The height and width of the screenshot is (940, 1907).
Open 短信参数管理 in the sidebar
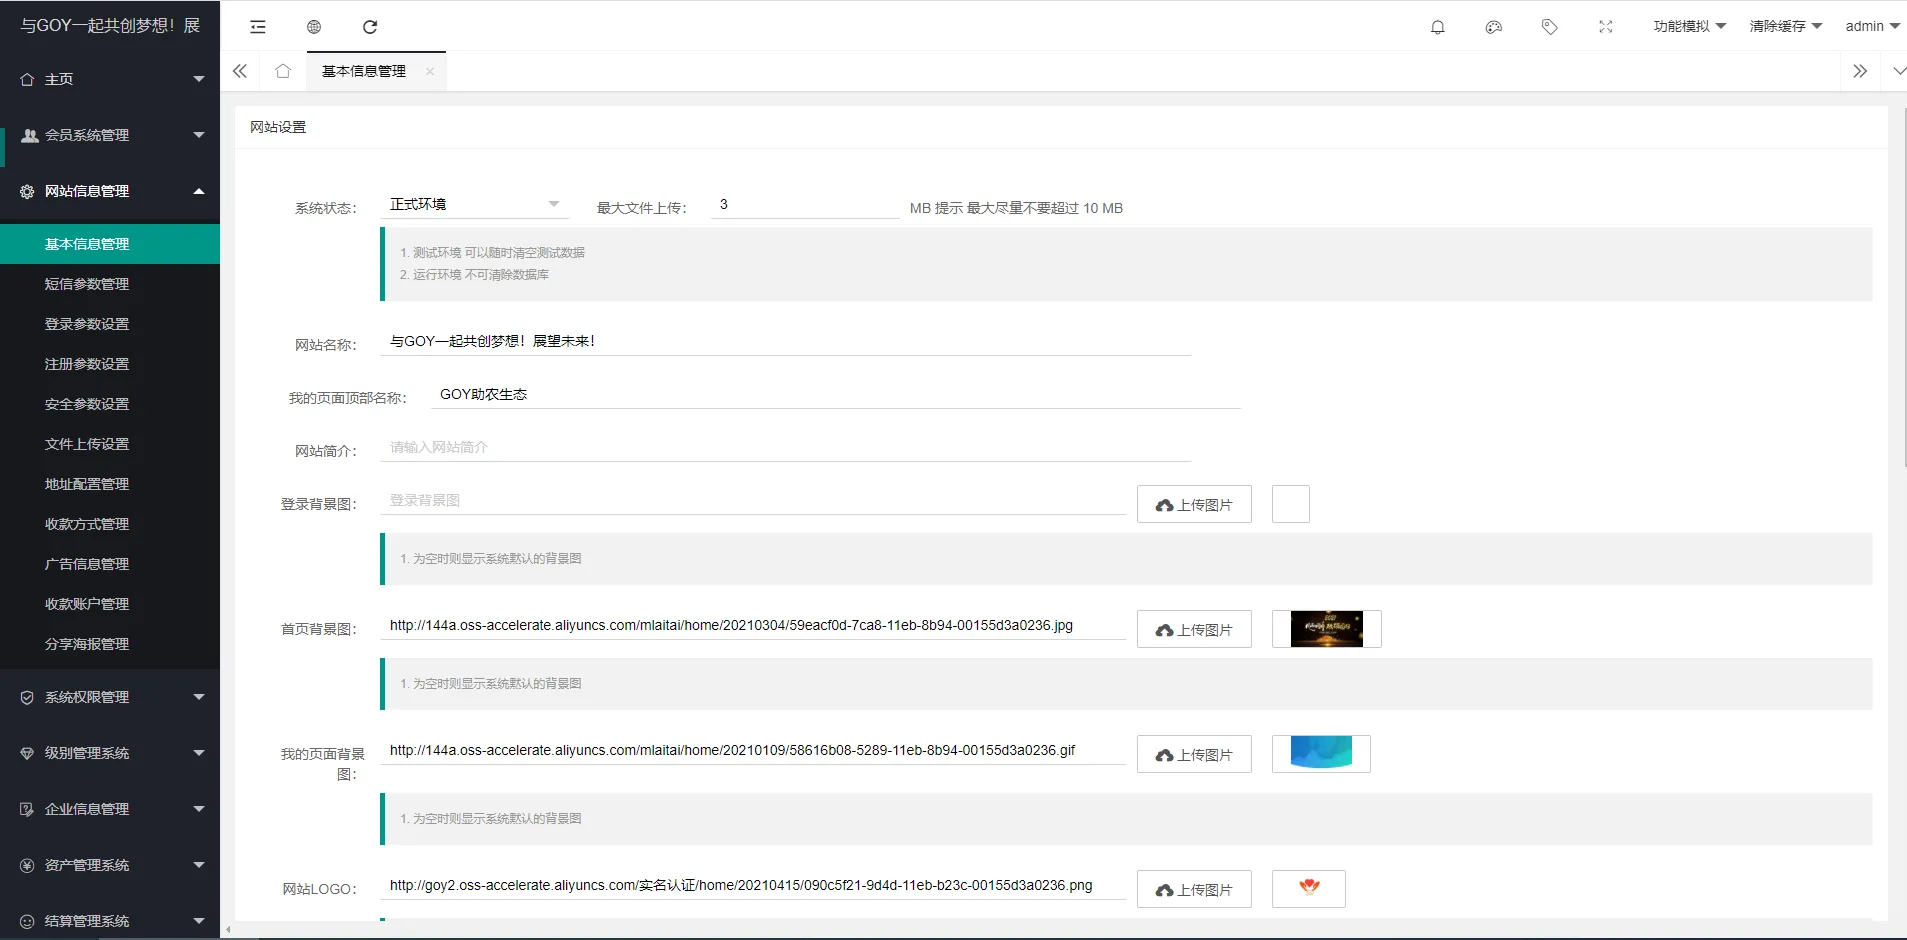87,284
